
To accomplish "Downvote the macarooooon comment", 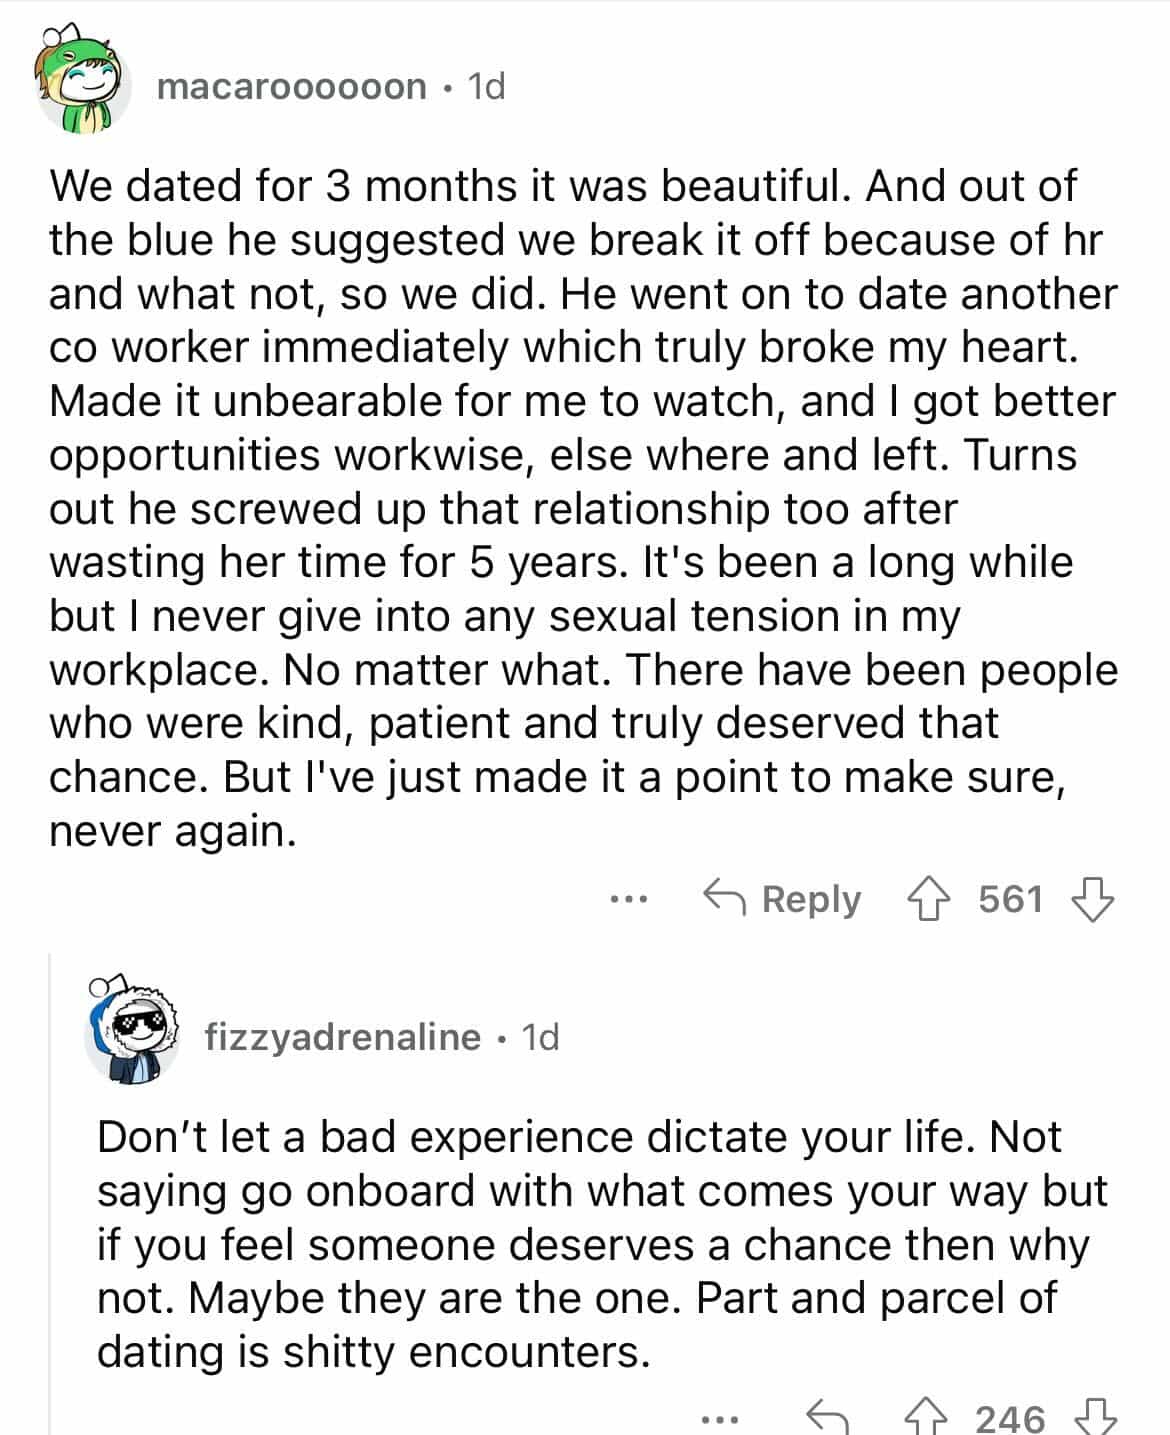I will click(x=1091, y=899).
